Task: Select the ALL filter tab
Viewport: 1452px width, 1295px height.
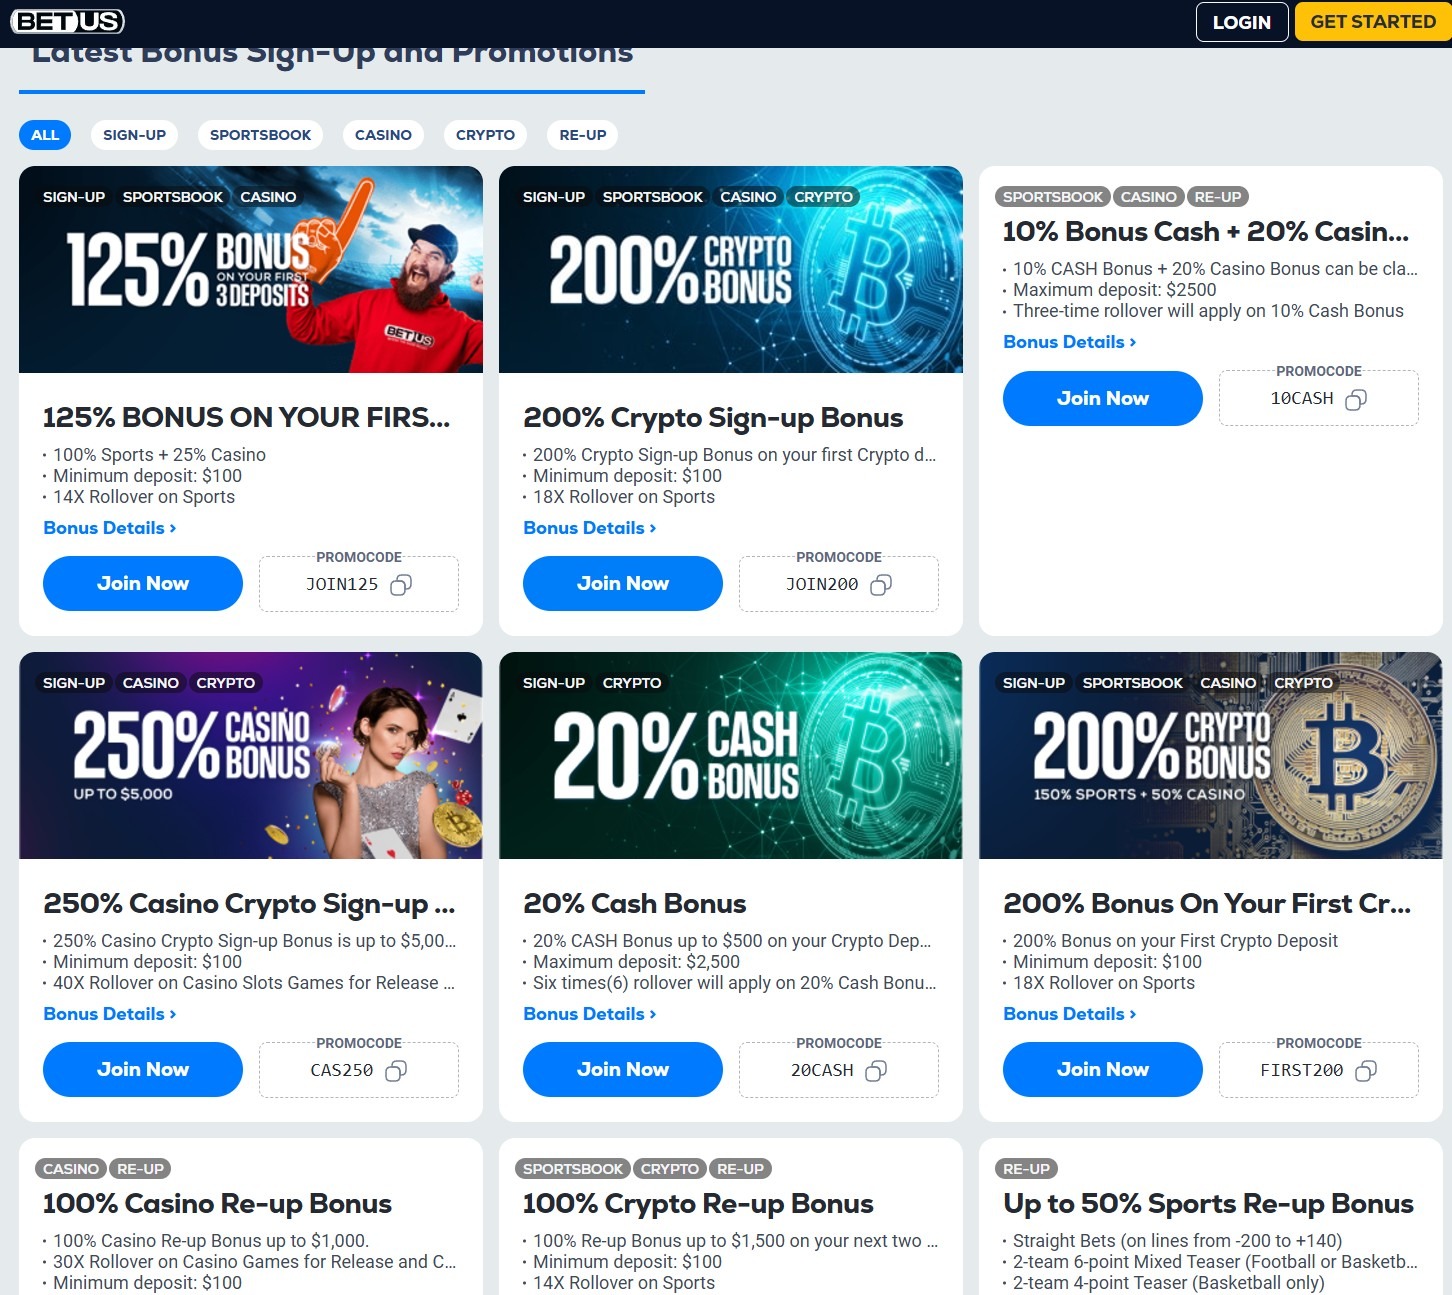Action: coord(45,135)
